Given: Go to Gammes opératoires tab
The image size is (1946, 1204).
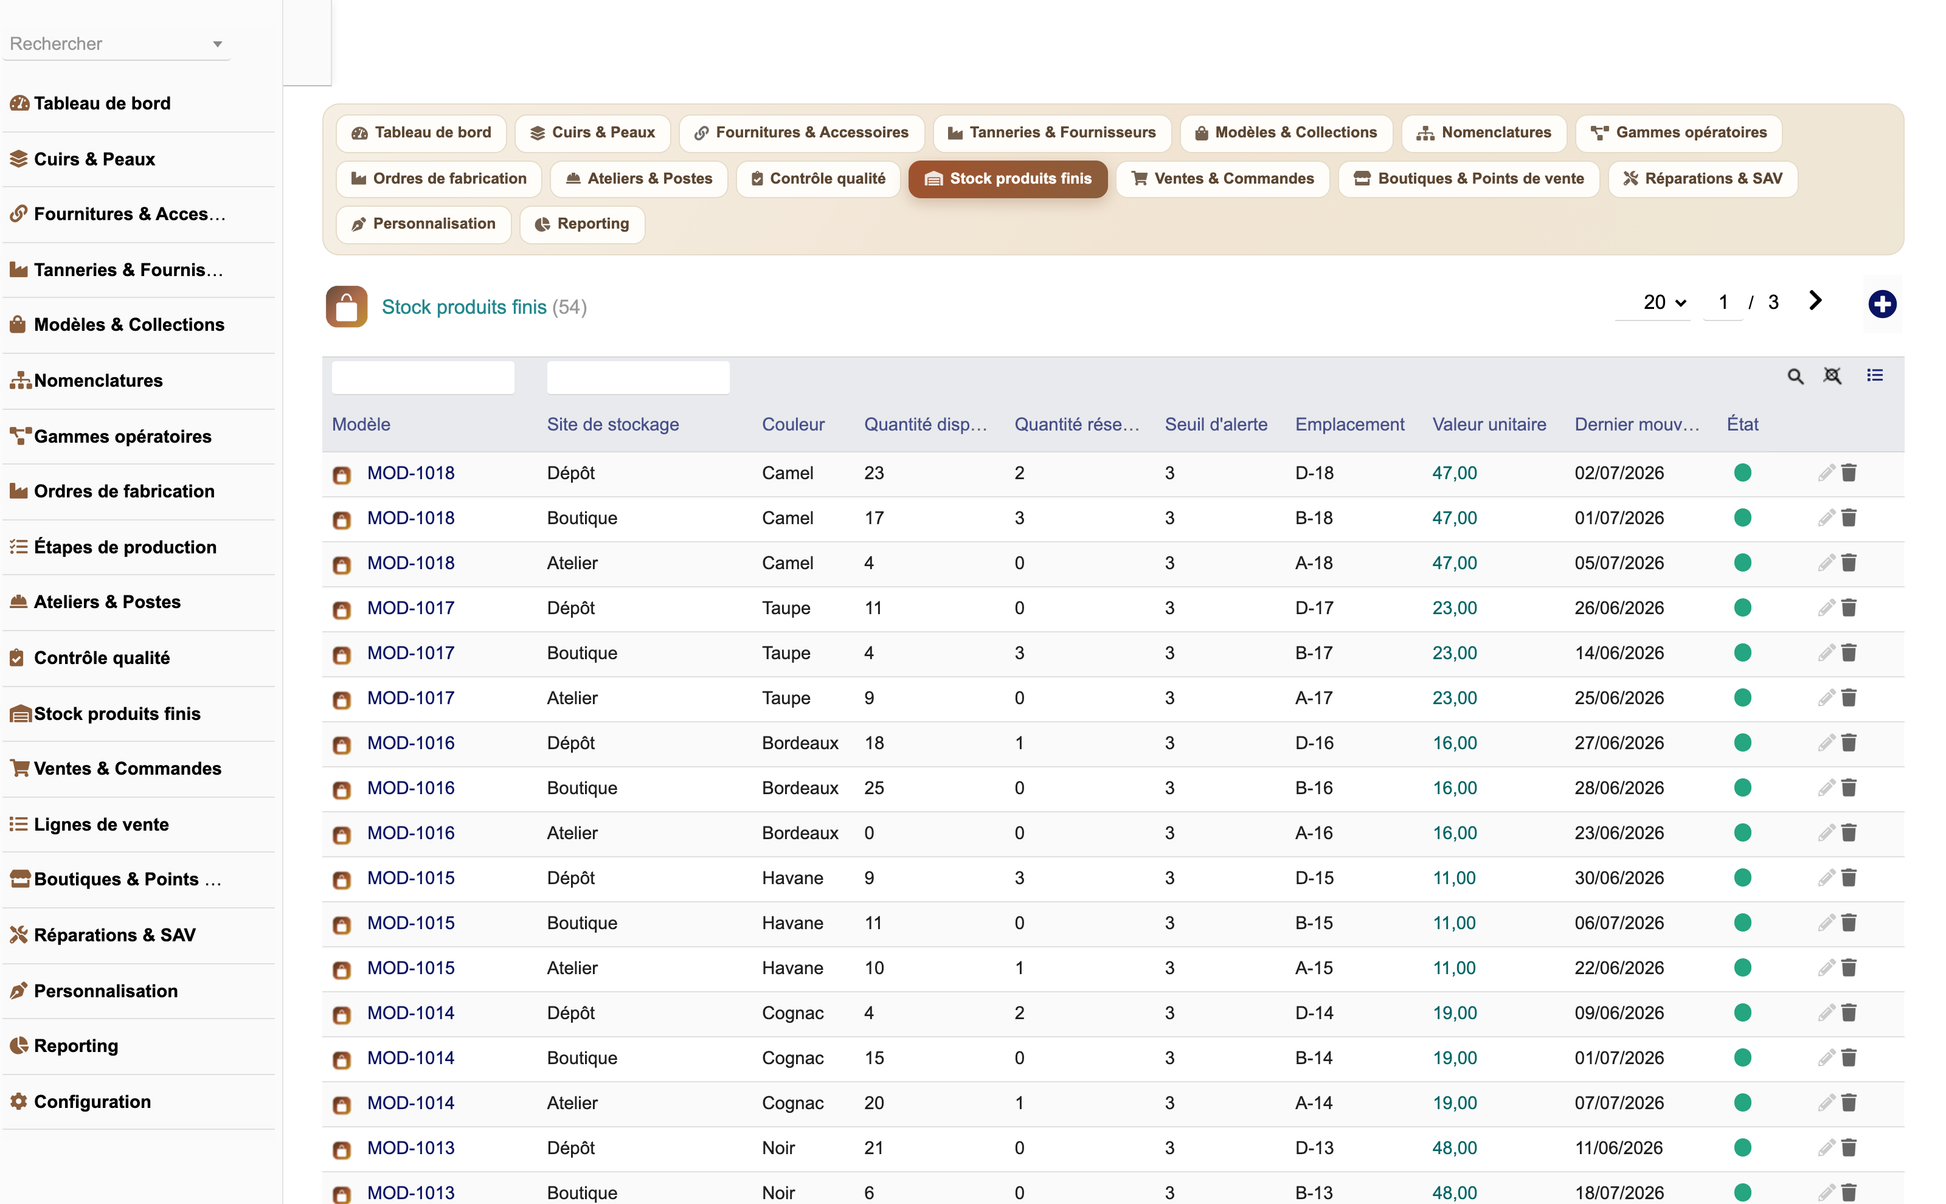Looking at the screenshot, I should click(1678, 132).
